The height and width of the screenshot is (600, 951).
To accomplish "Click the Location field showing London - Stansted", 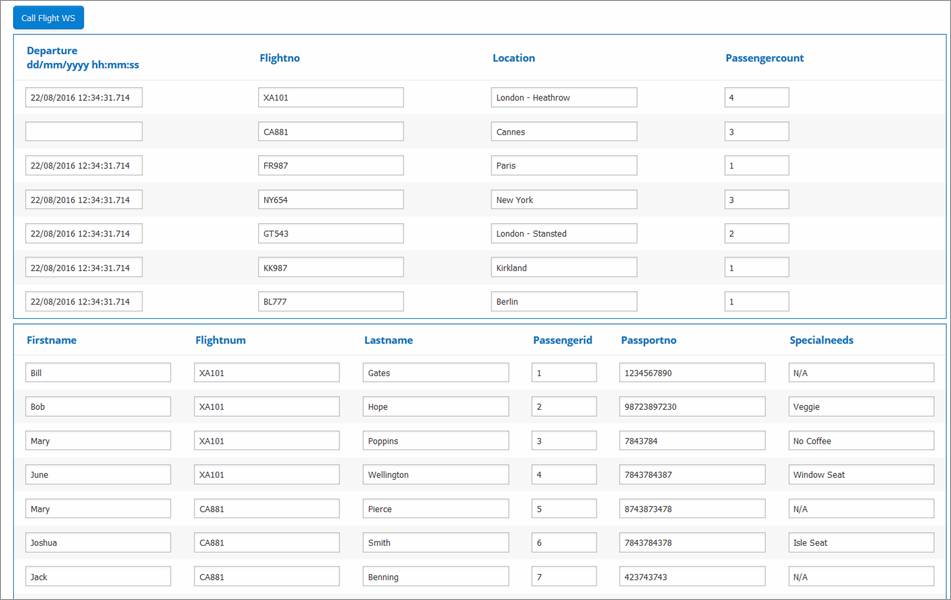I will click(x=564, y=234).
